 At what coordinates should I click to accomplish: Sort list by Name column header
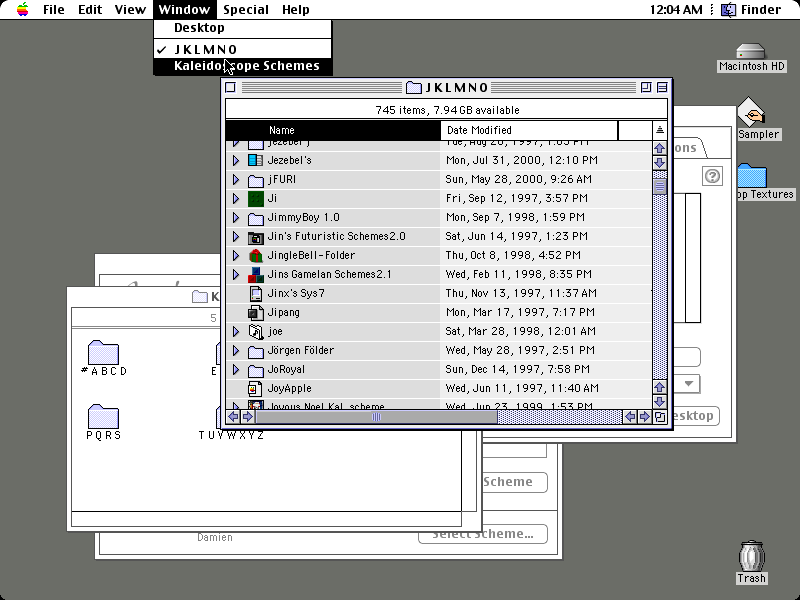[333, 130]
